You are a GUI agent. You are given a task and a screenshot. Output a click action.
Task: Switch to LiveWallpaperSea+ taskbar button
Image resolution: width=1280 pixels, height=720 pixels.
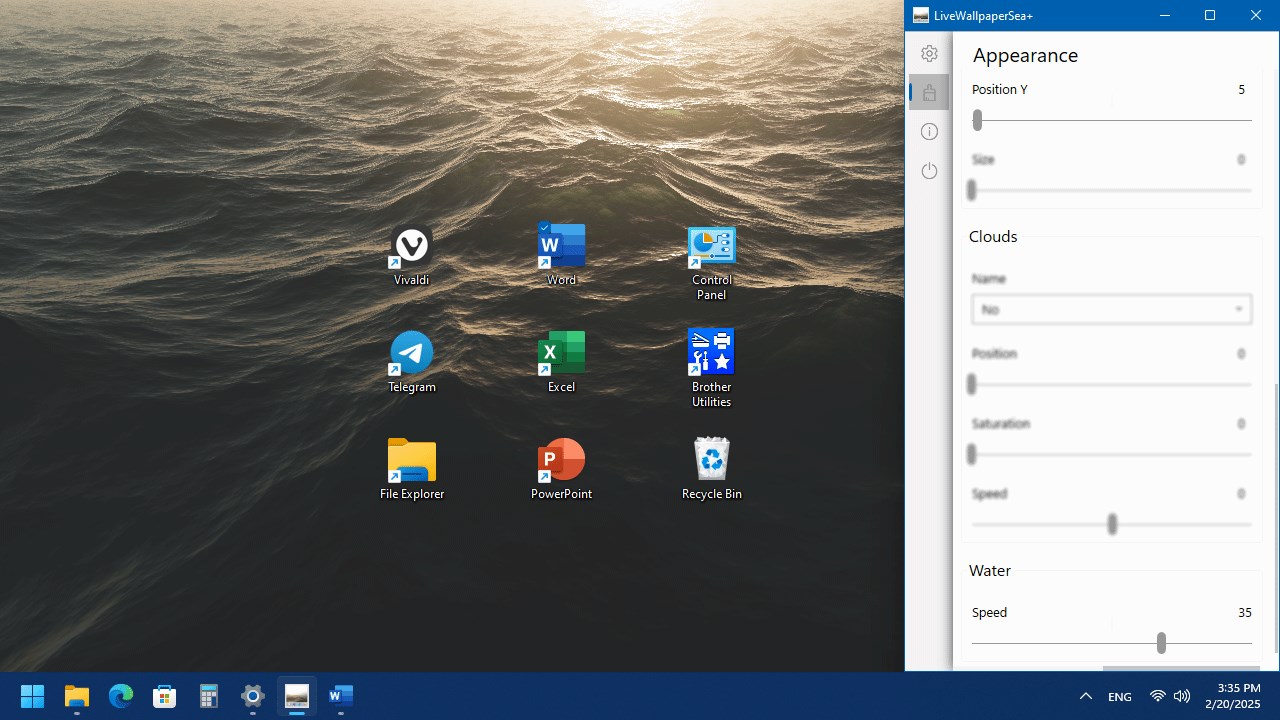297,696
